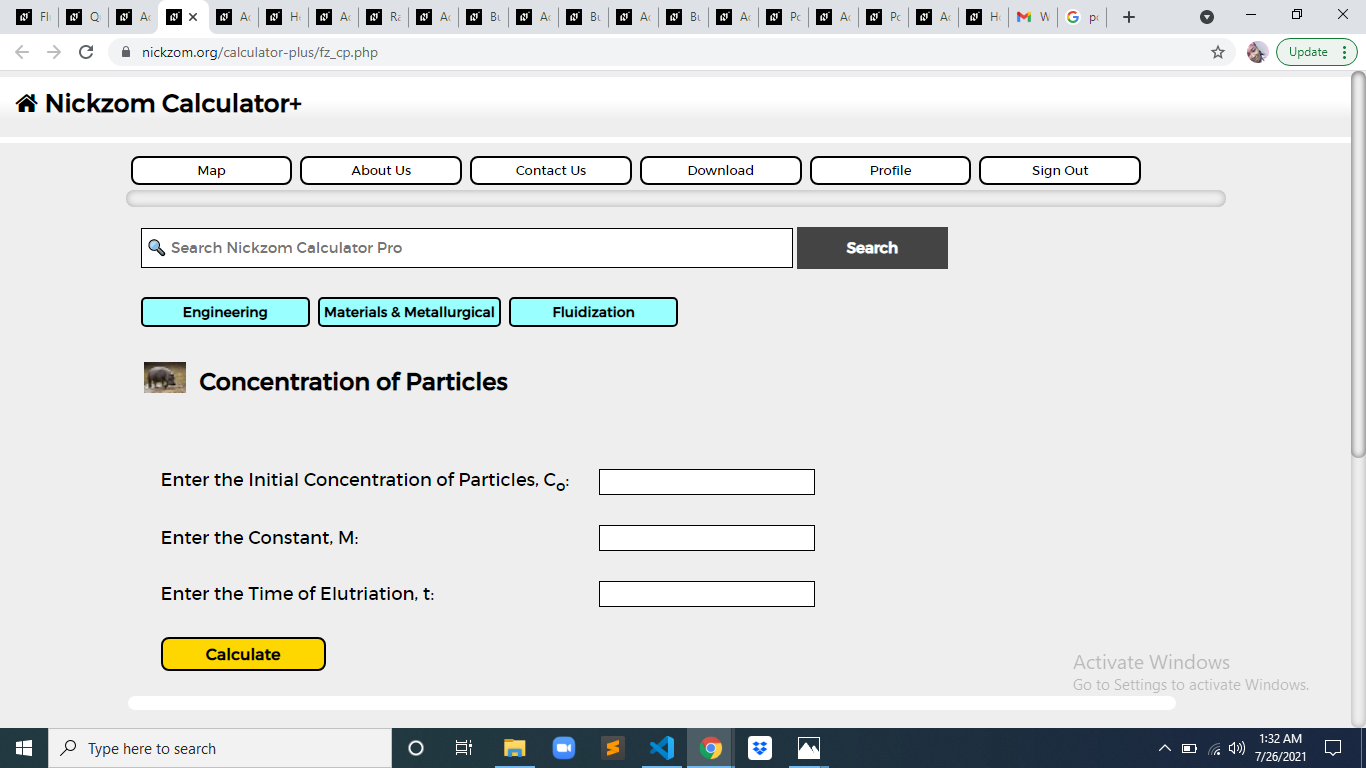Image resolution: width=1366 pixels, height=768 pixels.
Task: Go forward using the browser forward arrow
Action: tap(54, 52)
